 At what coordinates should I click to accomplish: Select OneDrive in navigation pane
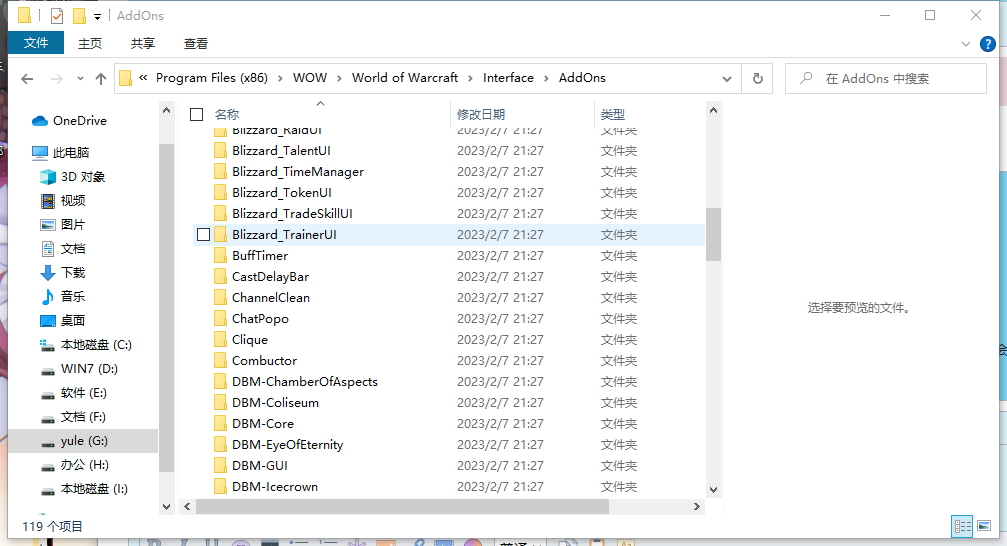(79, 121)
